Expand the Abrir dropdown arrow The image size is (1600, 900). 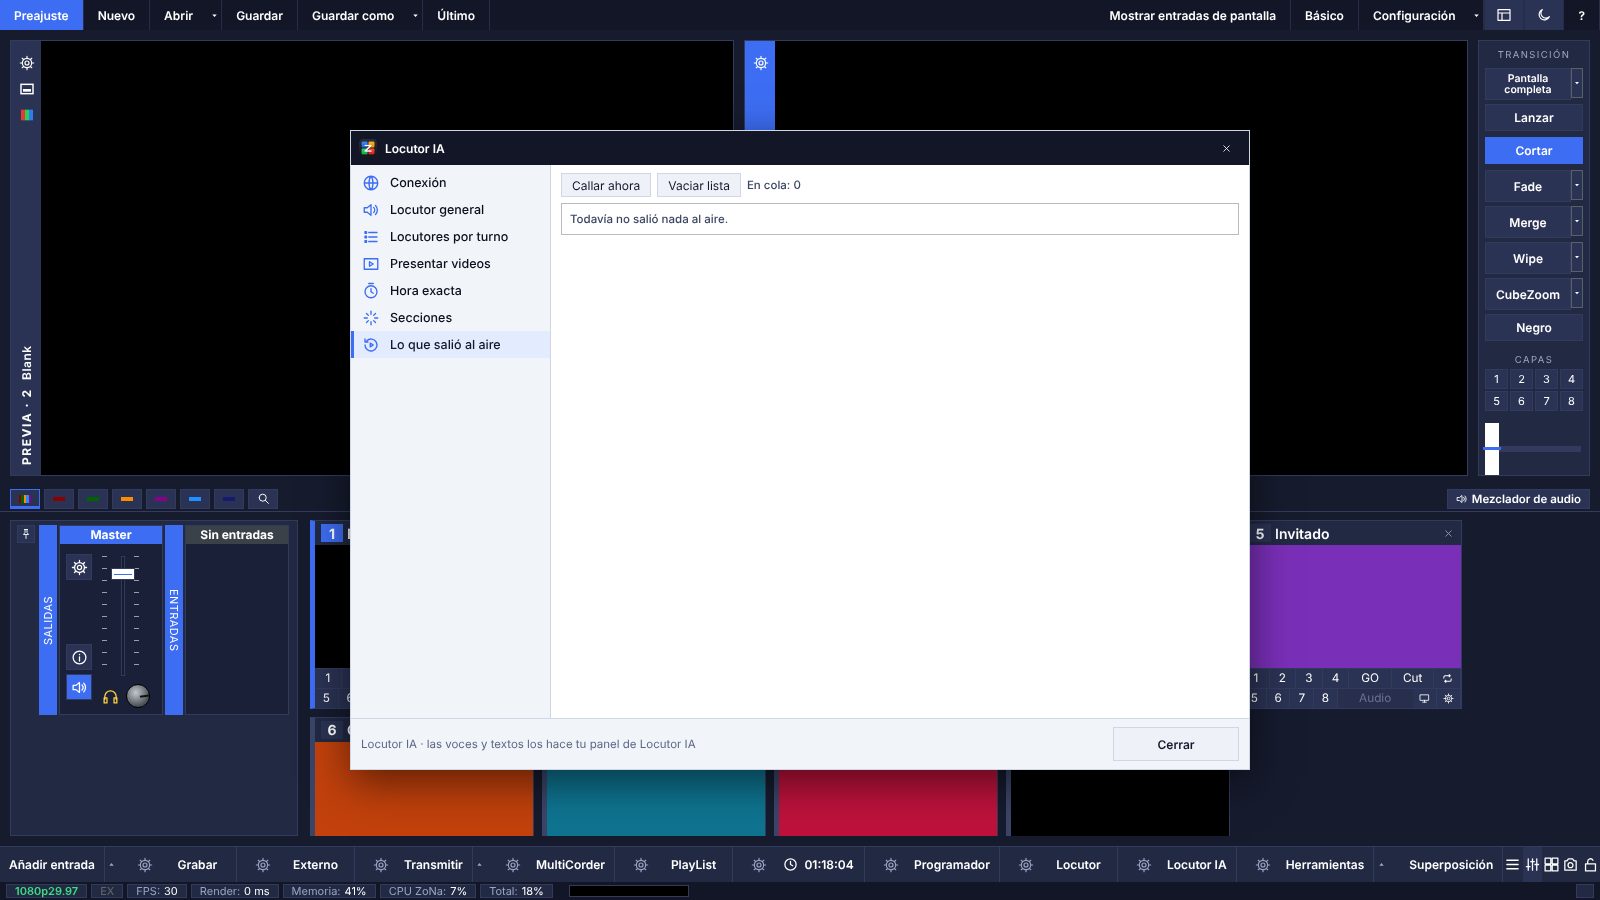pyautogui.click(x=214, y=15)
